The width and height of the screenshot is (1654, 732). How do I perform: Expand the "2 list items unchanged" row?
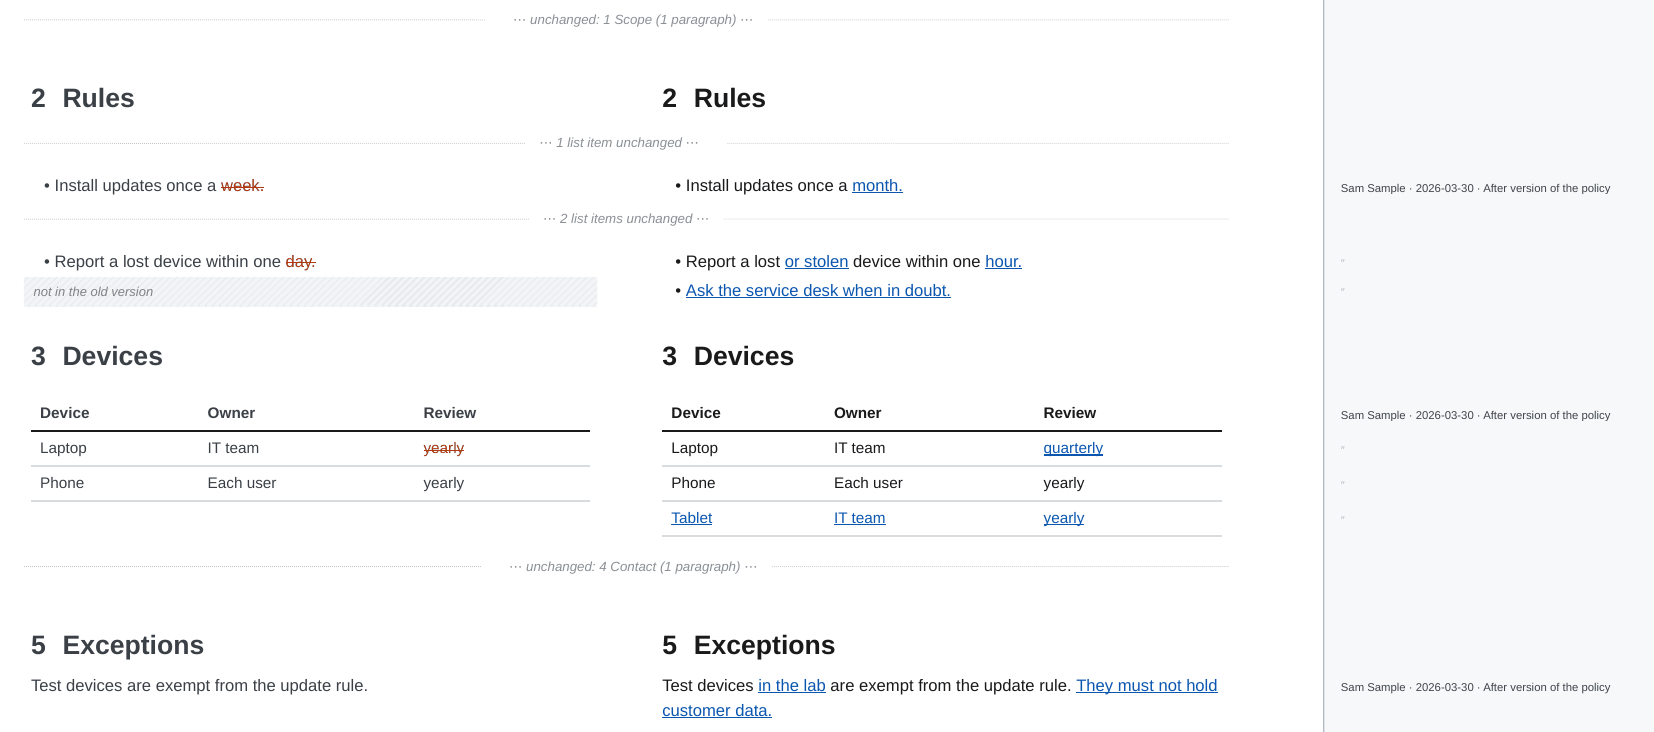626,219
